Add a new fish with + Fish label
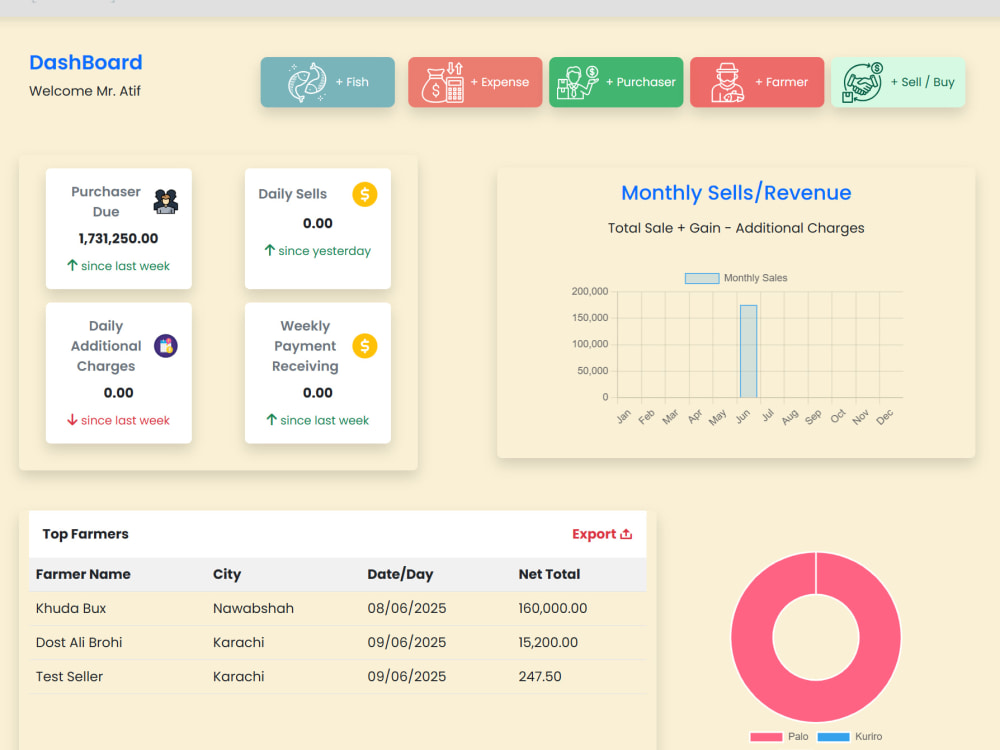The width and height of the screenshot is (1000, 750). (352, 82)
